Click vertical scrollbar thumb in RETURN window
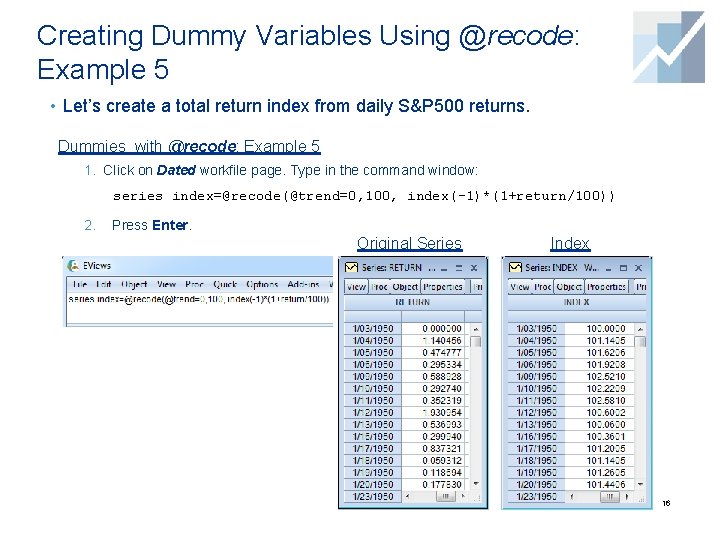 (476, 342)
